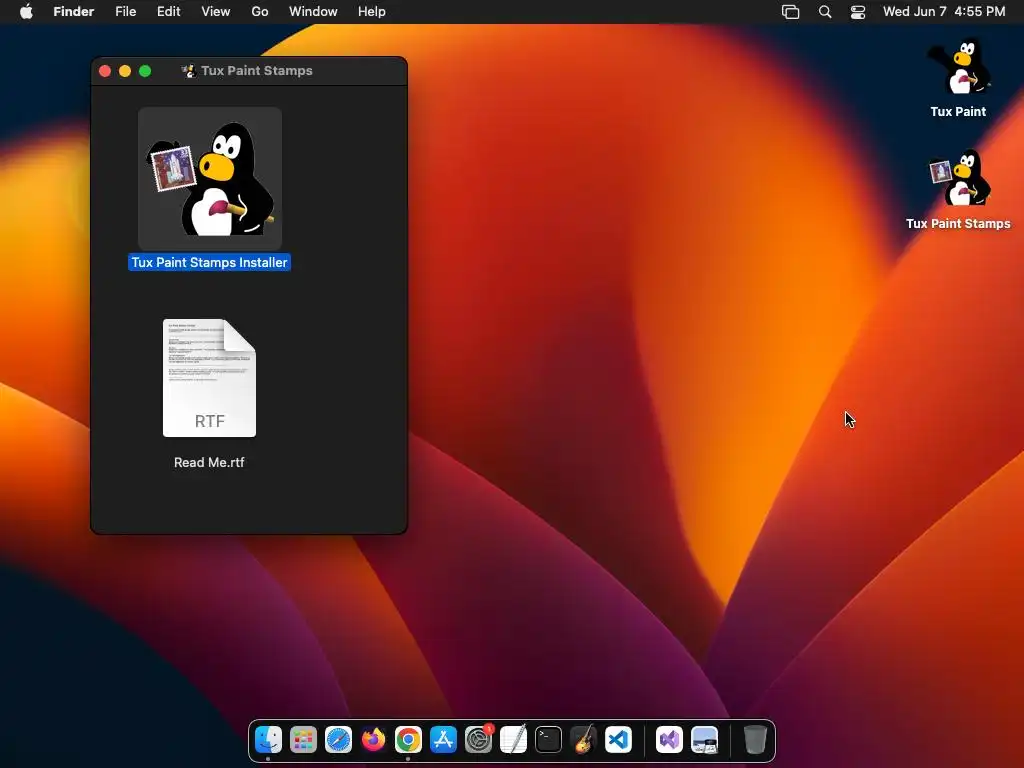Click the Tux Paint desktop label

(x=958, y=112)
